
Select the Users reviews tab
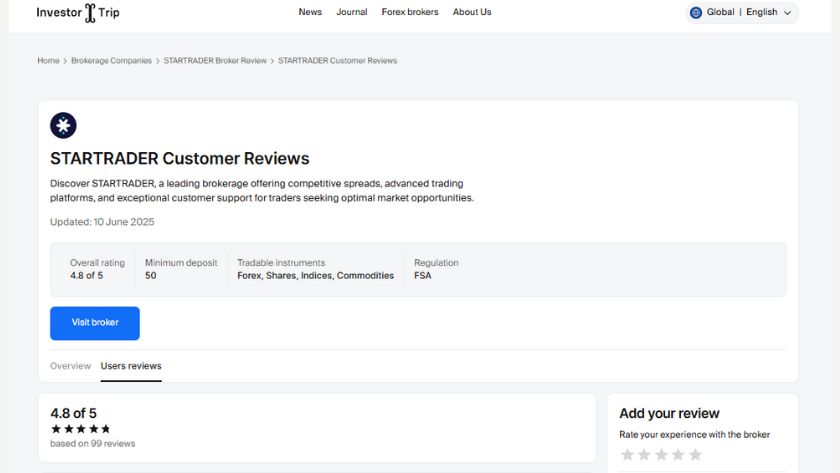(131, 366)
